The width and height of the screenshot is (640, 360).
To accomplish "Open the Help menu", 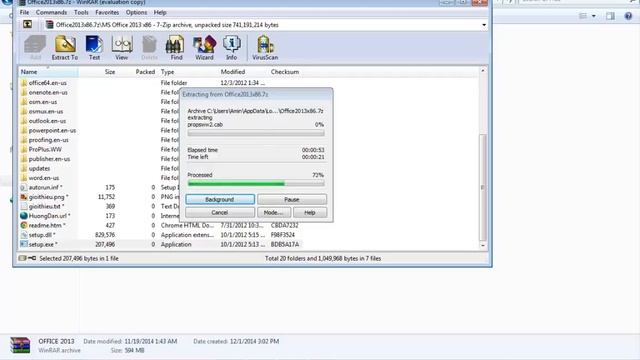I will coord(160,13).
